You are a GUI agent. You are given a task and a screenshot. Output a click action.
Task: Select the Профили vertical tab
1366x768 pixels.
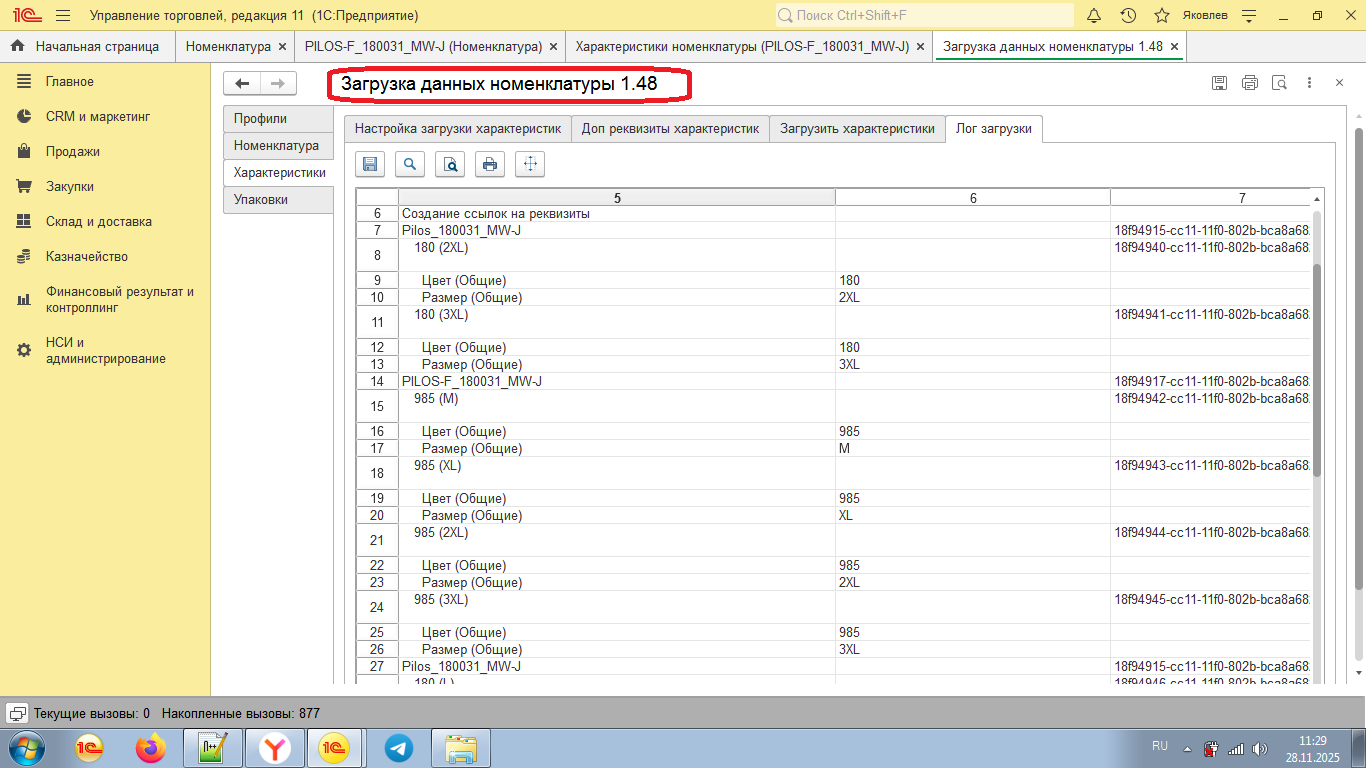[278, 119]
